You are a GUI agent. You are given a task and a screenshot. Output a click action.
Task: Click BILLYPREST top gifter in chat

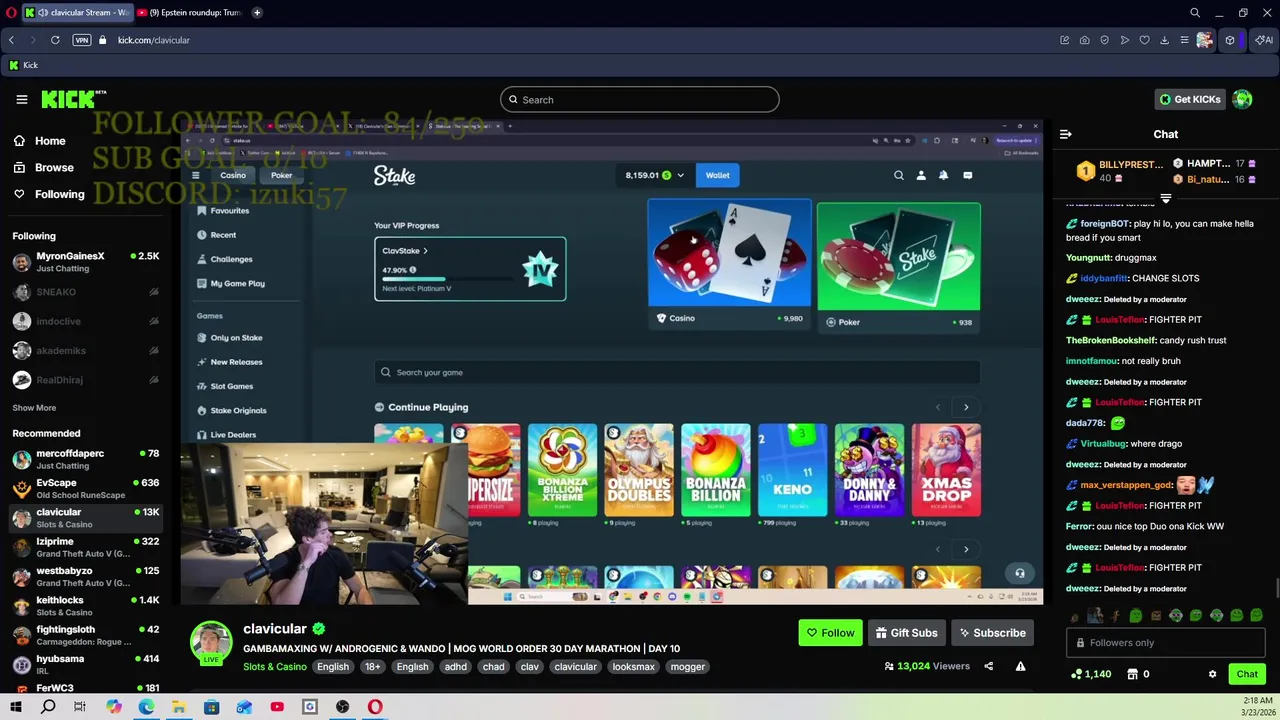coord(1119,171)
